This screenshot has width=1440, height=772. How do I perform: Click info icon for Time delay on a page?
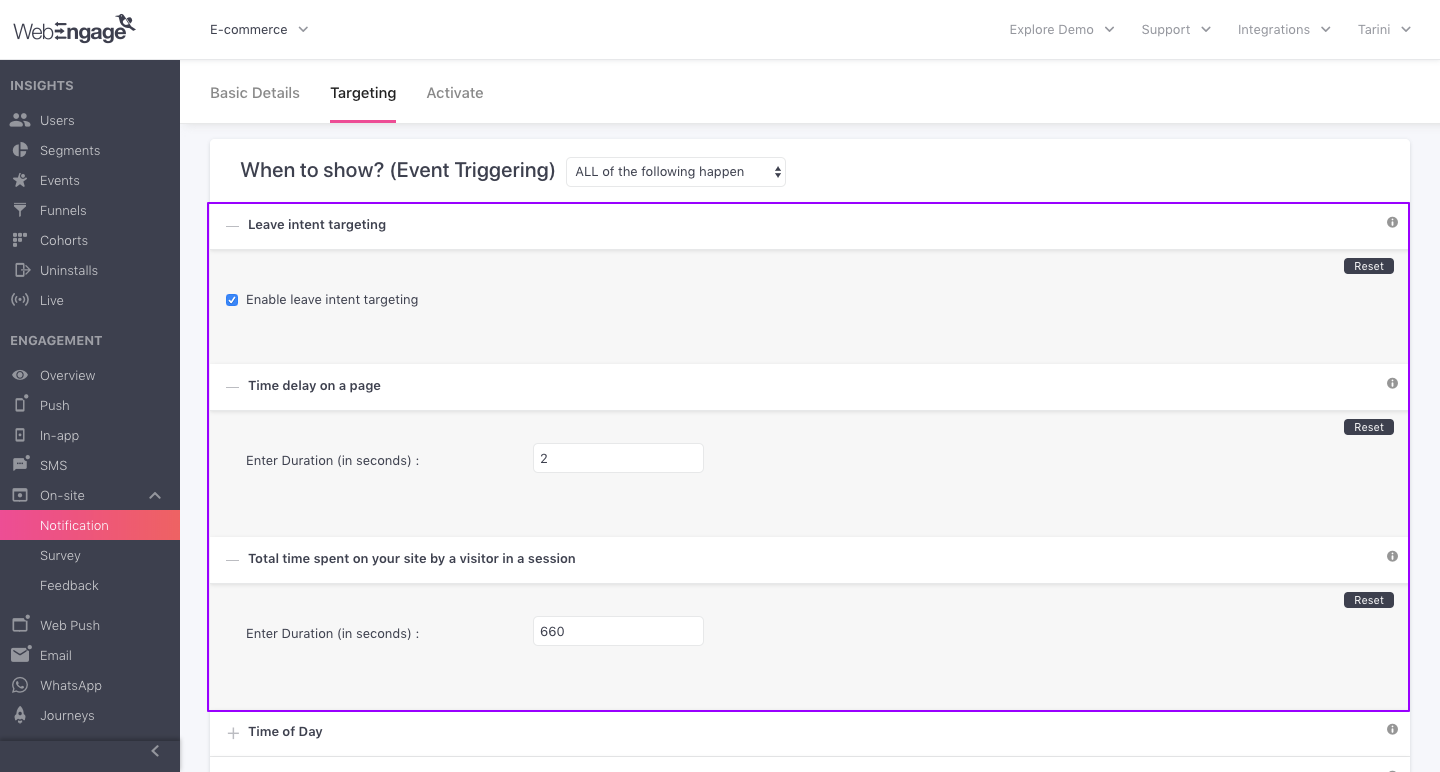1392,383
